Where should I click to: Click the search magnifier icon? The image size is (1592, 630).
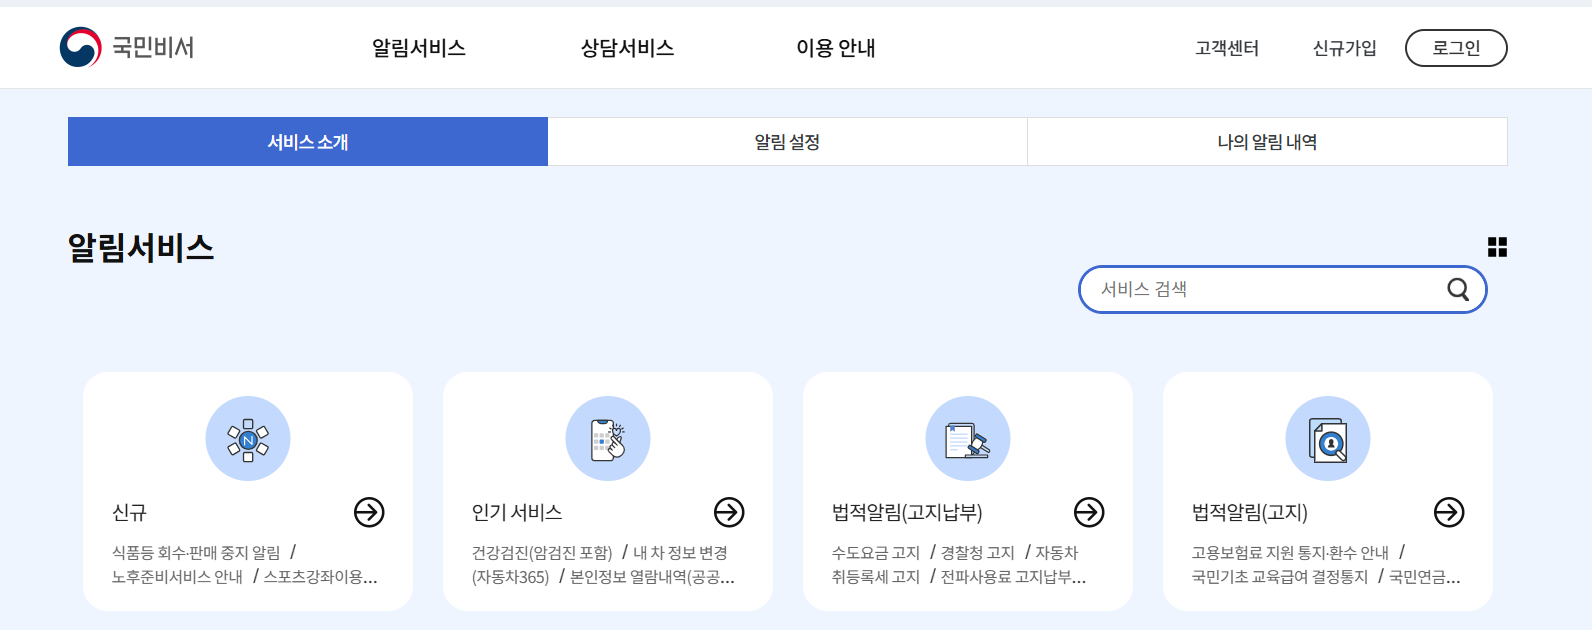coord(1458,289)
